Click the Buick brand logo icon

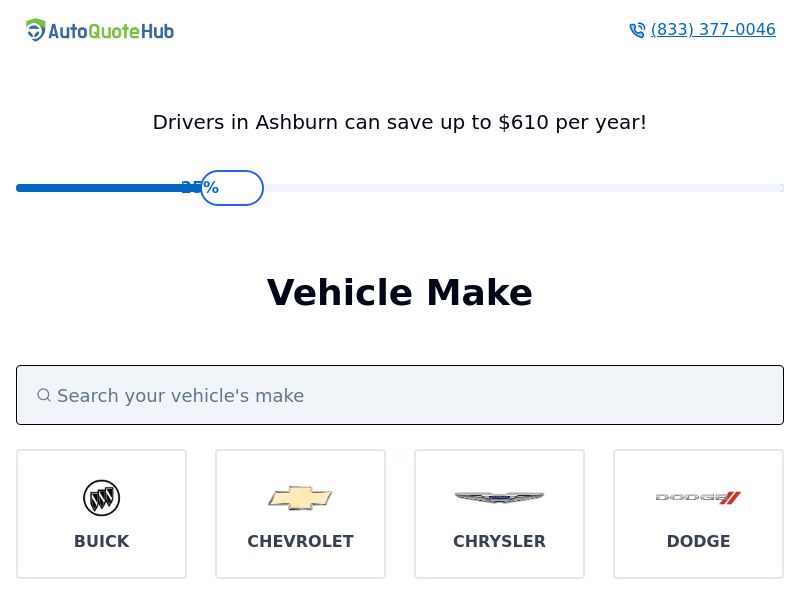[x=101, y=497]
